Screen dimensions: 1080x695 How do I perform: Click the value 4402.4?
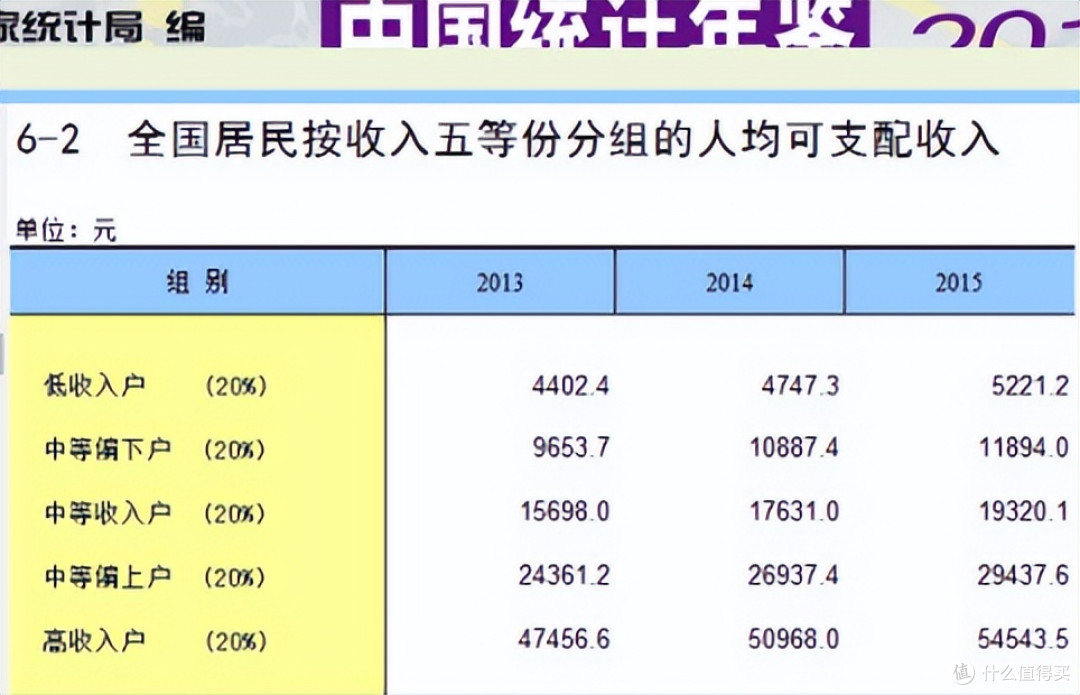570,385
